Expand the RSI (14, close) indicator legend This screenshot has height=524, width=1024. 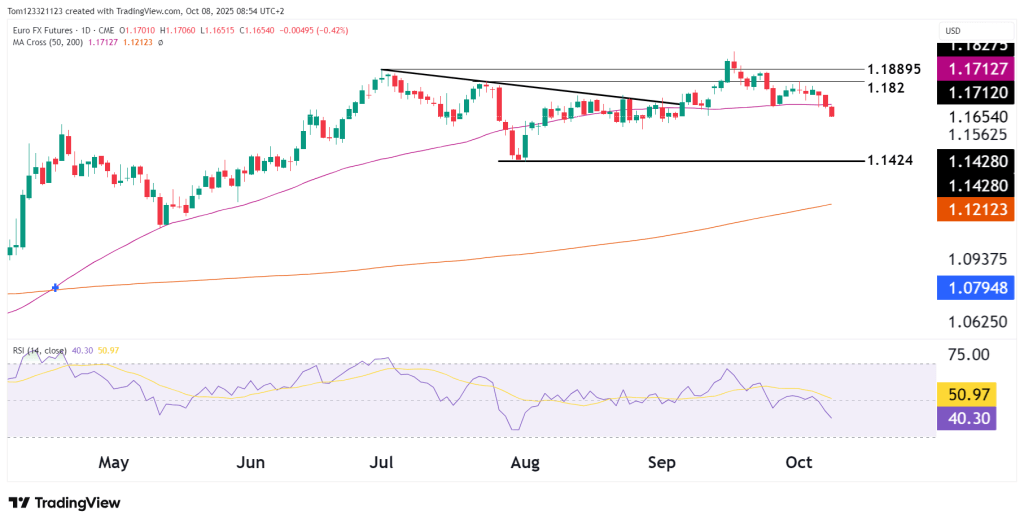coord(40,350)
